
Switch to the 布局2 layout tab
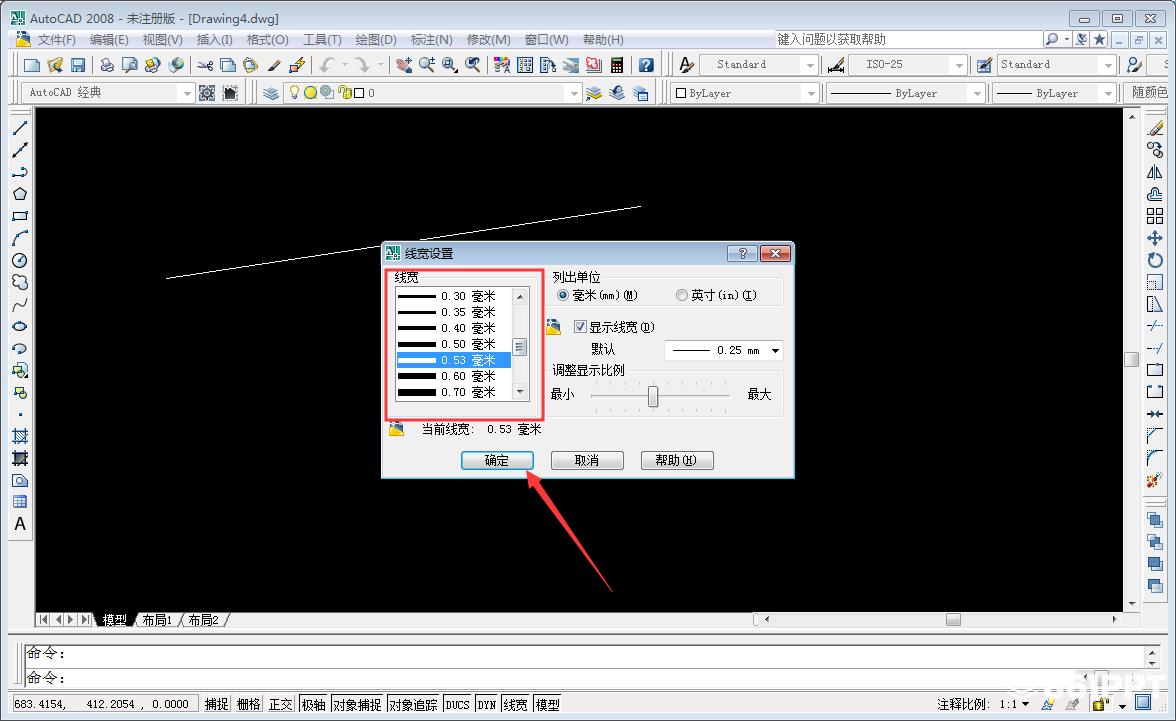(x=203, y=620)
